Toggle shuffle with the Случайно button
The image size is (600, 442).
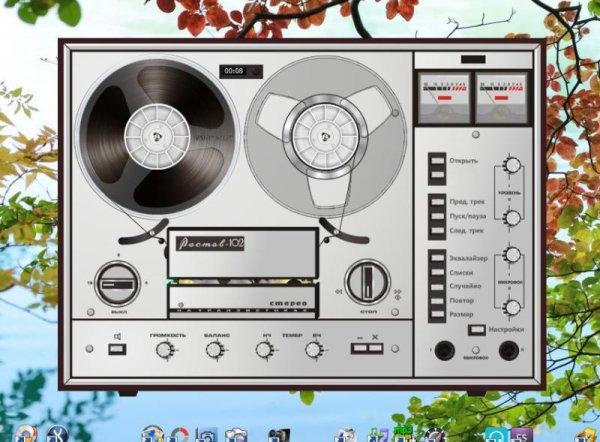437,287
